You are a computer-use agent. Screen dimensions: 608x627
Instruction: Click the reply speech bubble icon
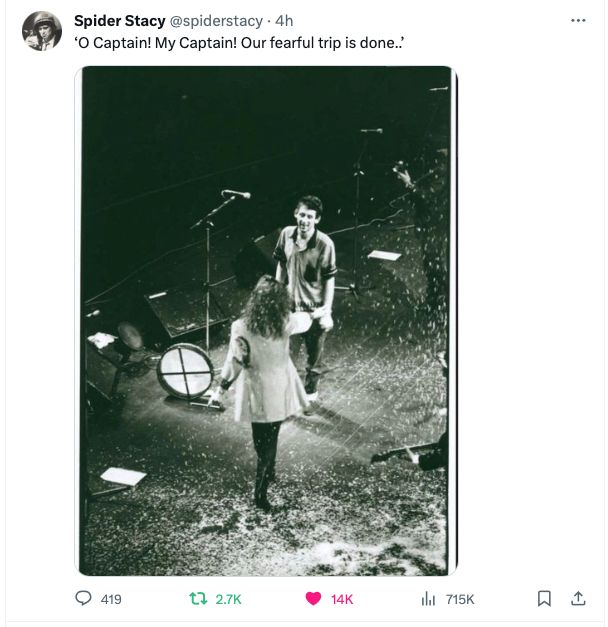[84, 599]
